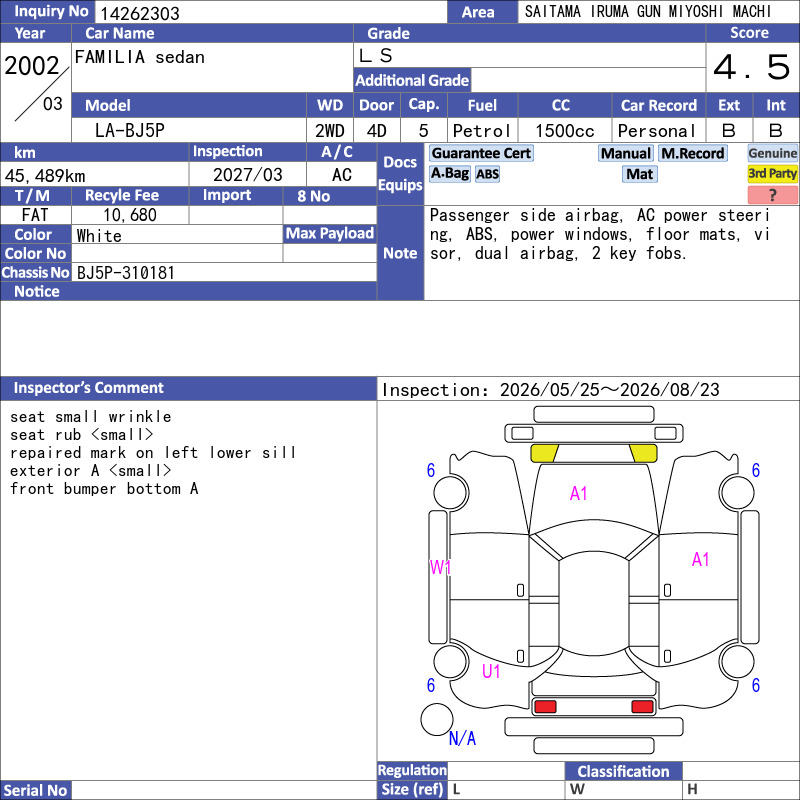
Task: Select the Manual document badge
Action: point(626,153)
